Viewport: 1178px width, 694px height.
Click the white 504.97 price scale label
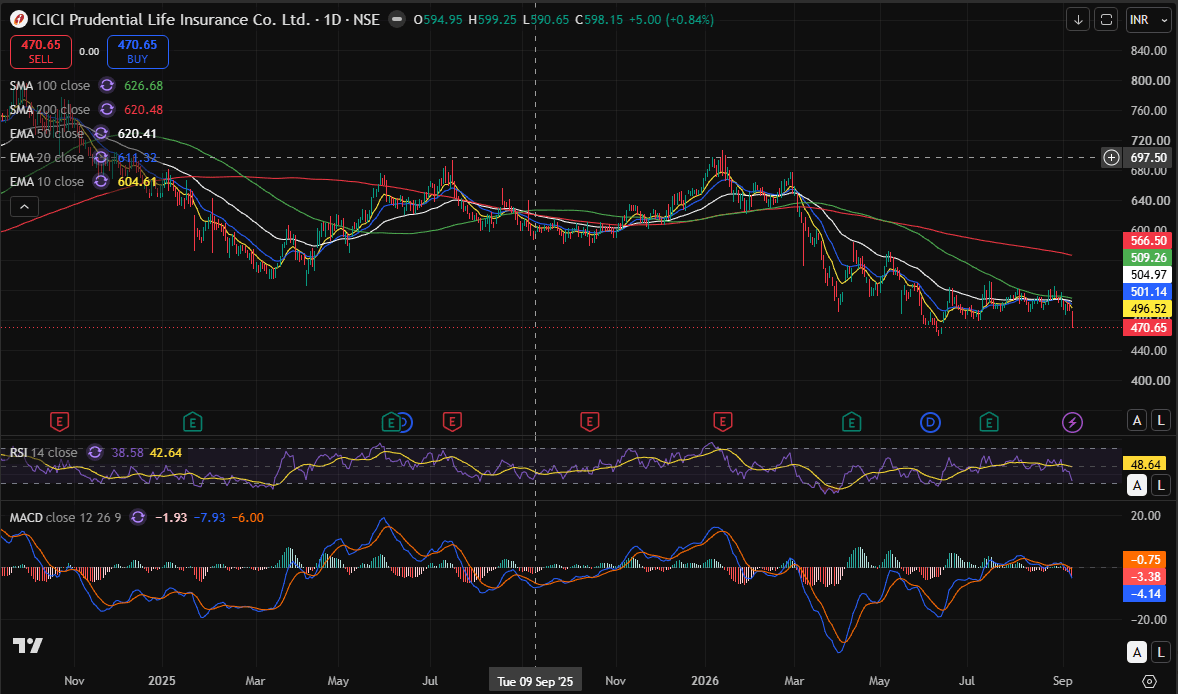(x=1148, y=275)
